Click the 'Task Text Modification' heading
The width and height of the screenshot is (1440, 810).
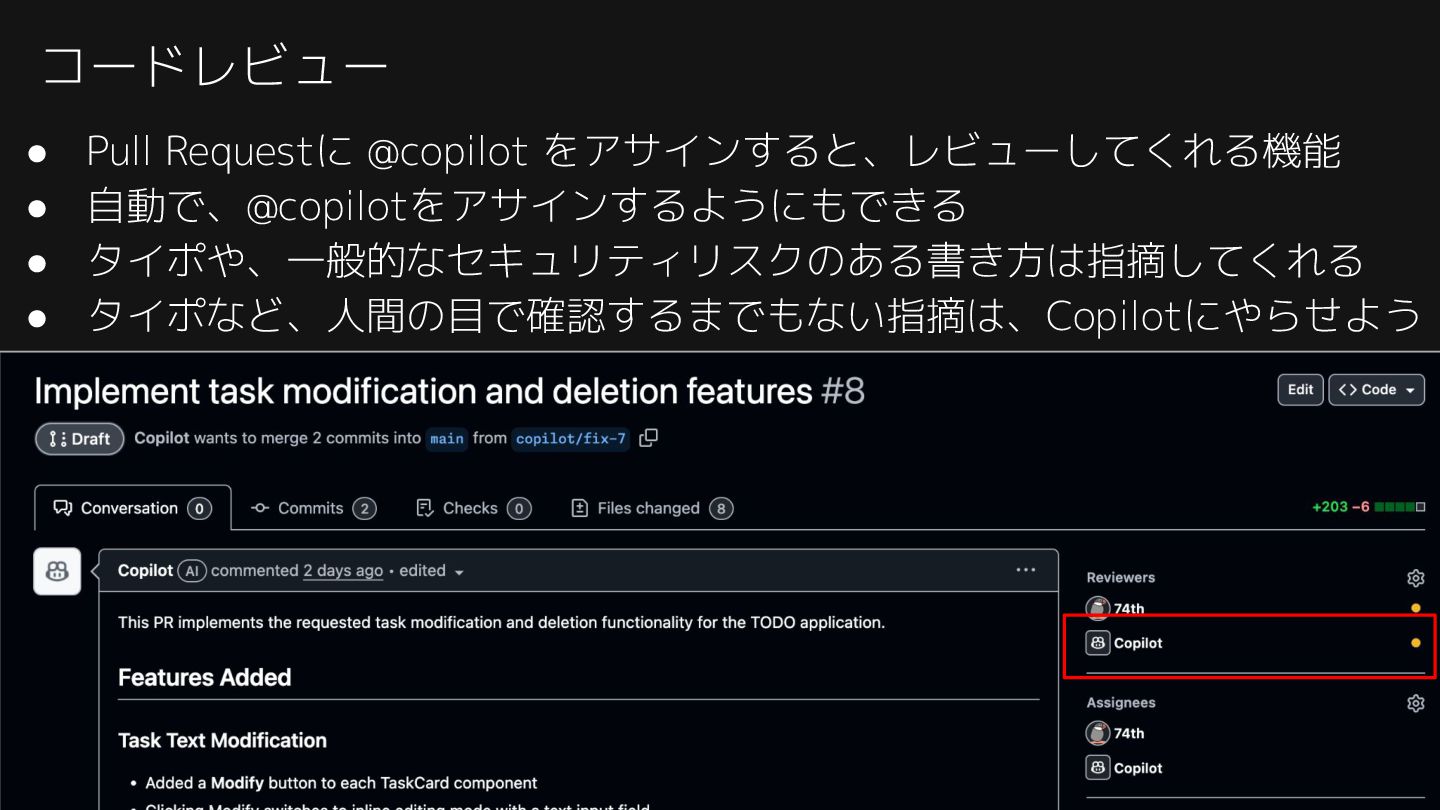click(x=222, y=740)
